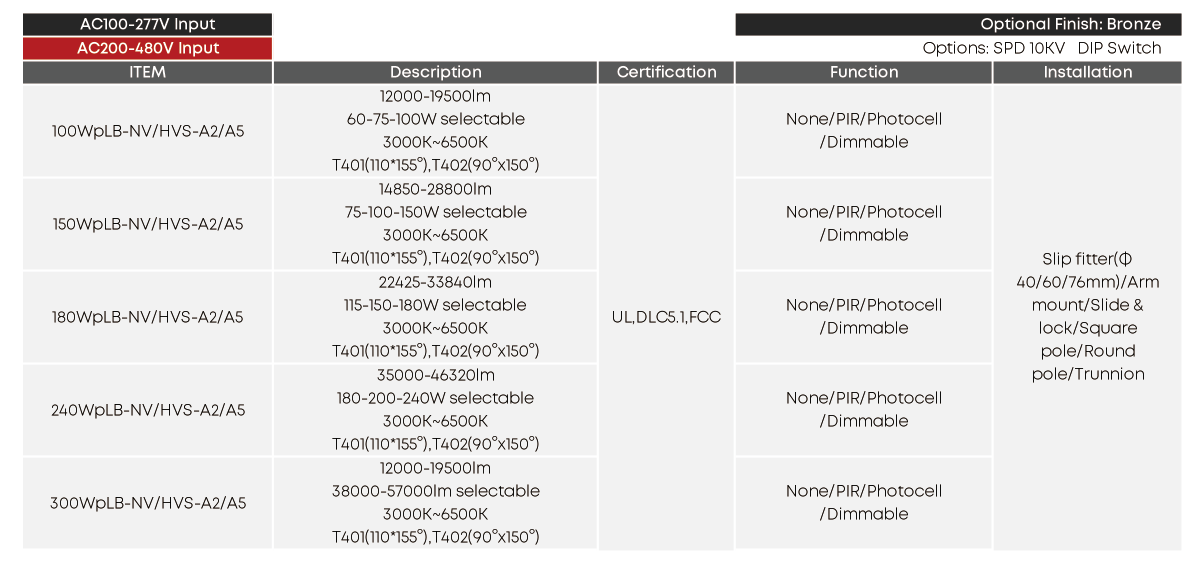The width and height of the screenshot is (1199, 566).
Task: Click the Certification column header
Action: point(666,72)
